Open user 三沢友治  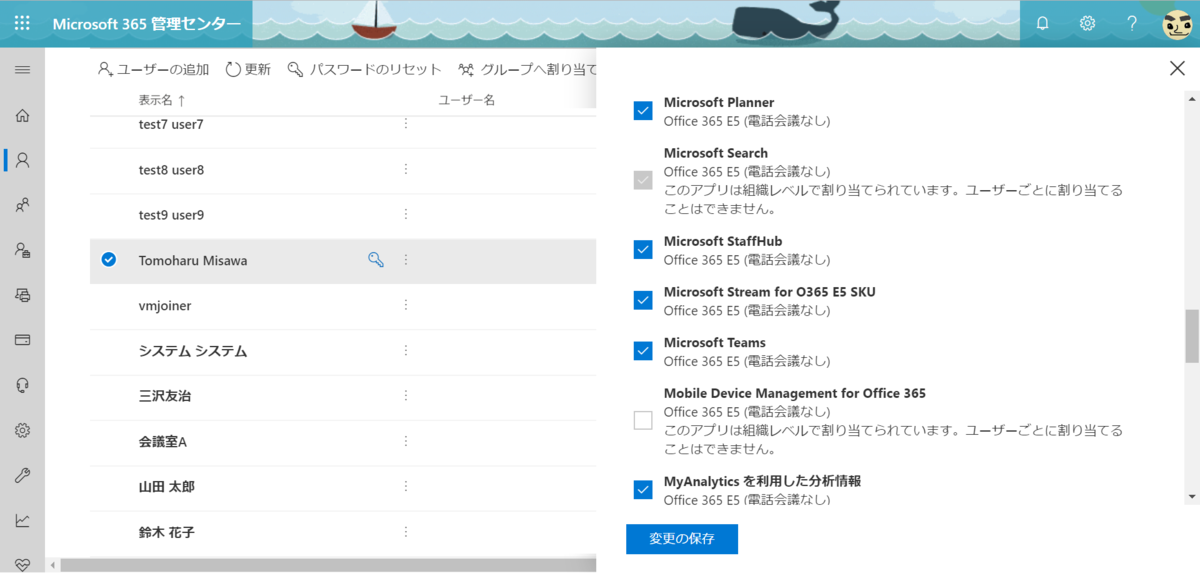point(165,396)
